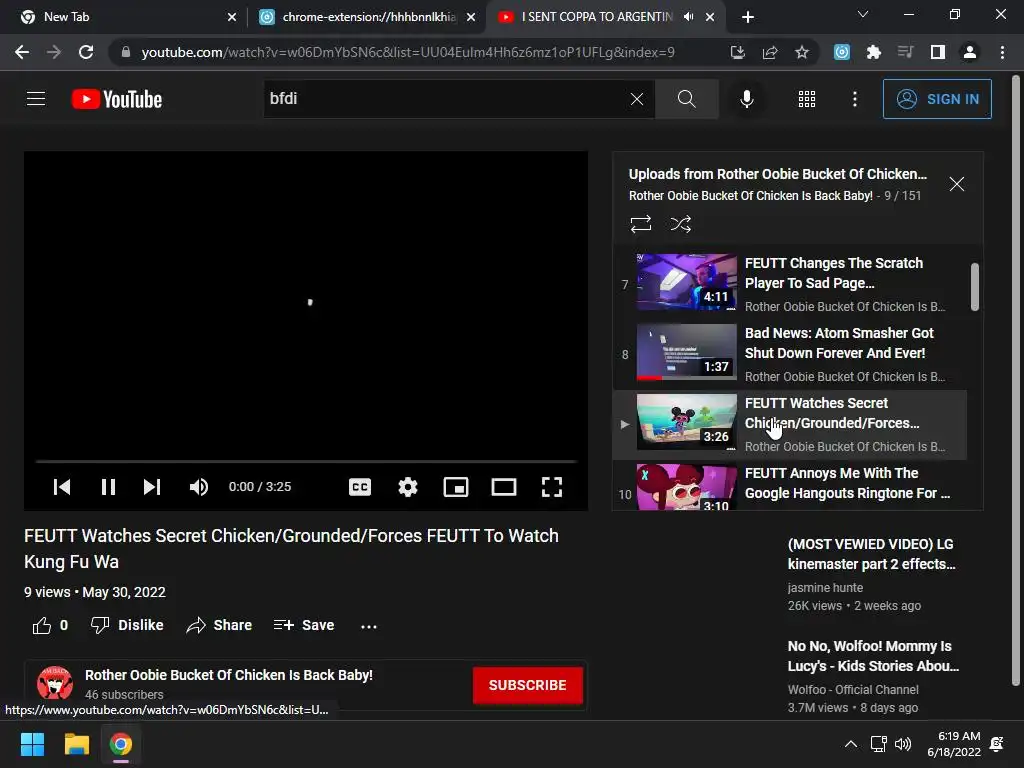Open Chrome three-dot menu
The image size is (1024, 768).
[1002, 52]
